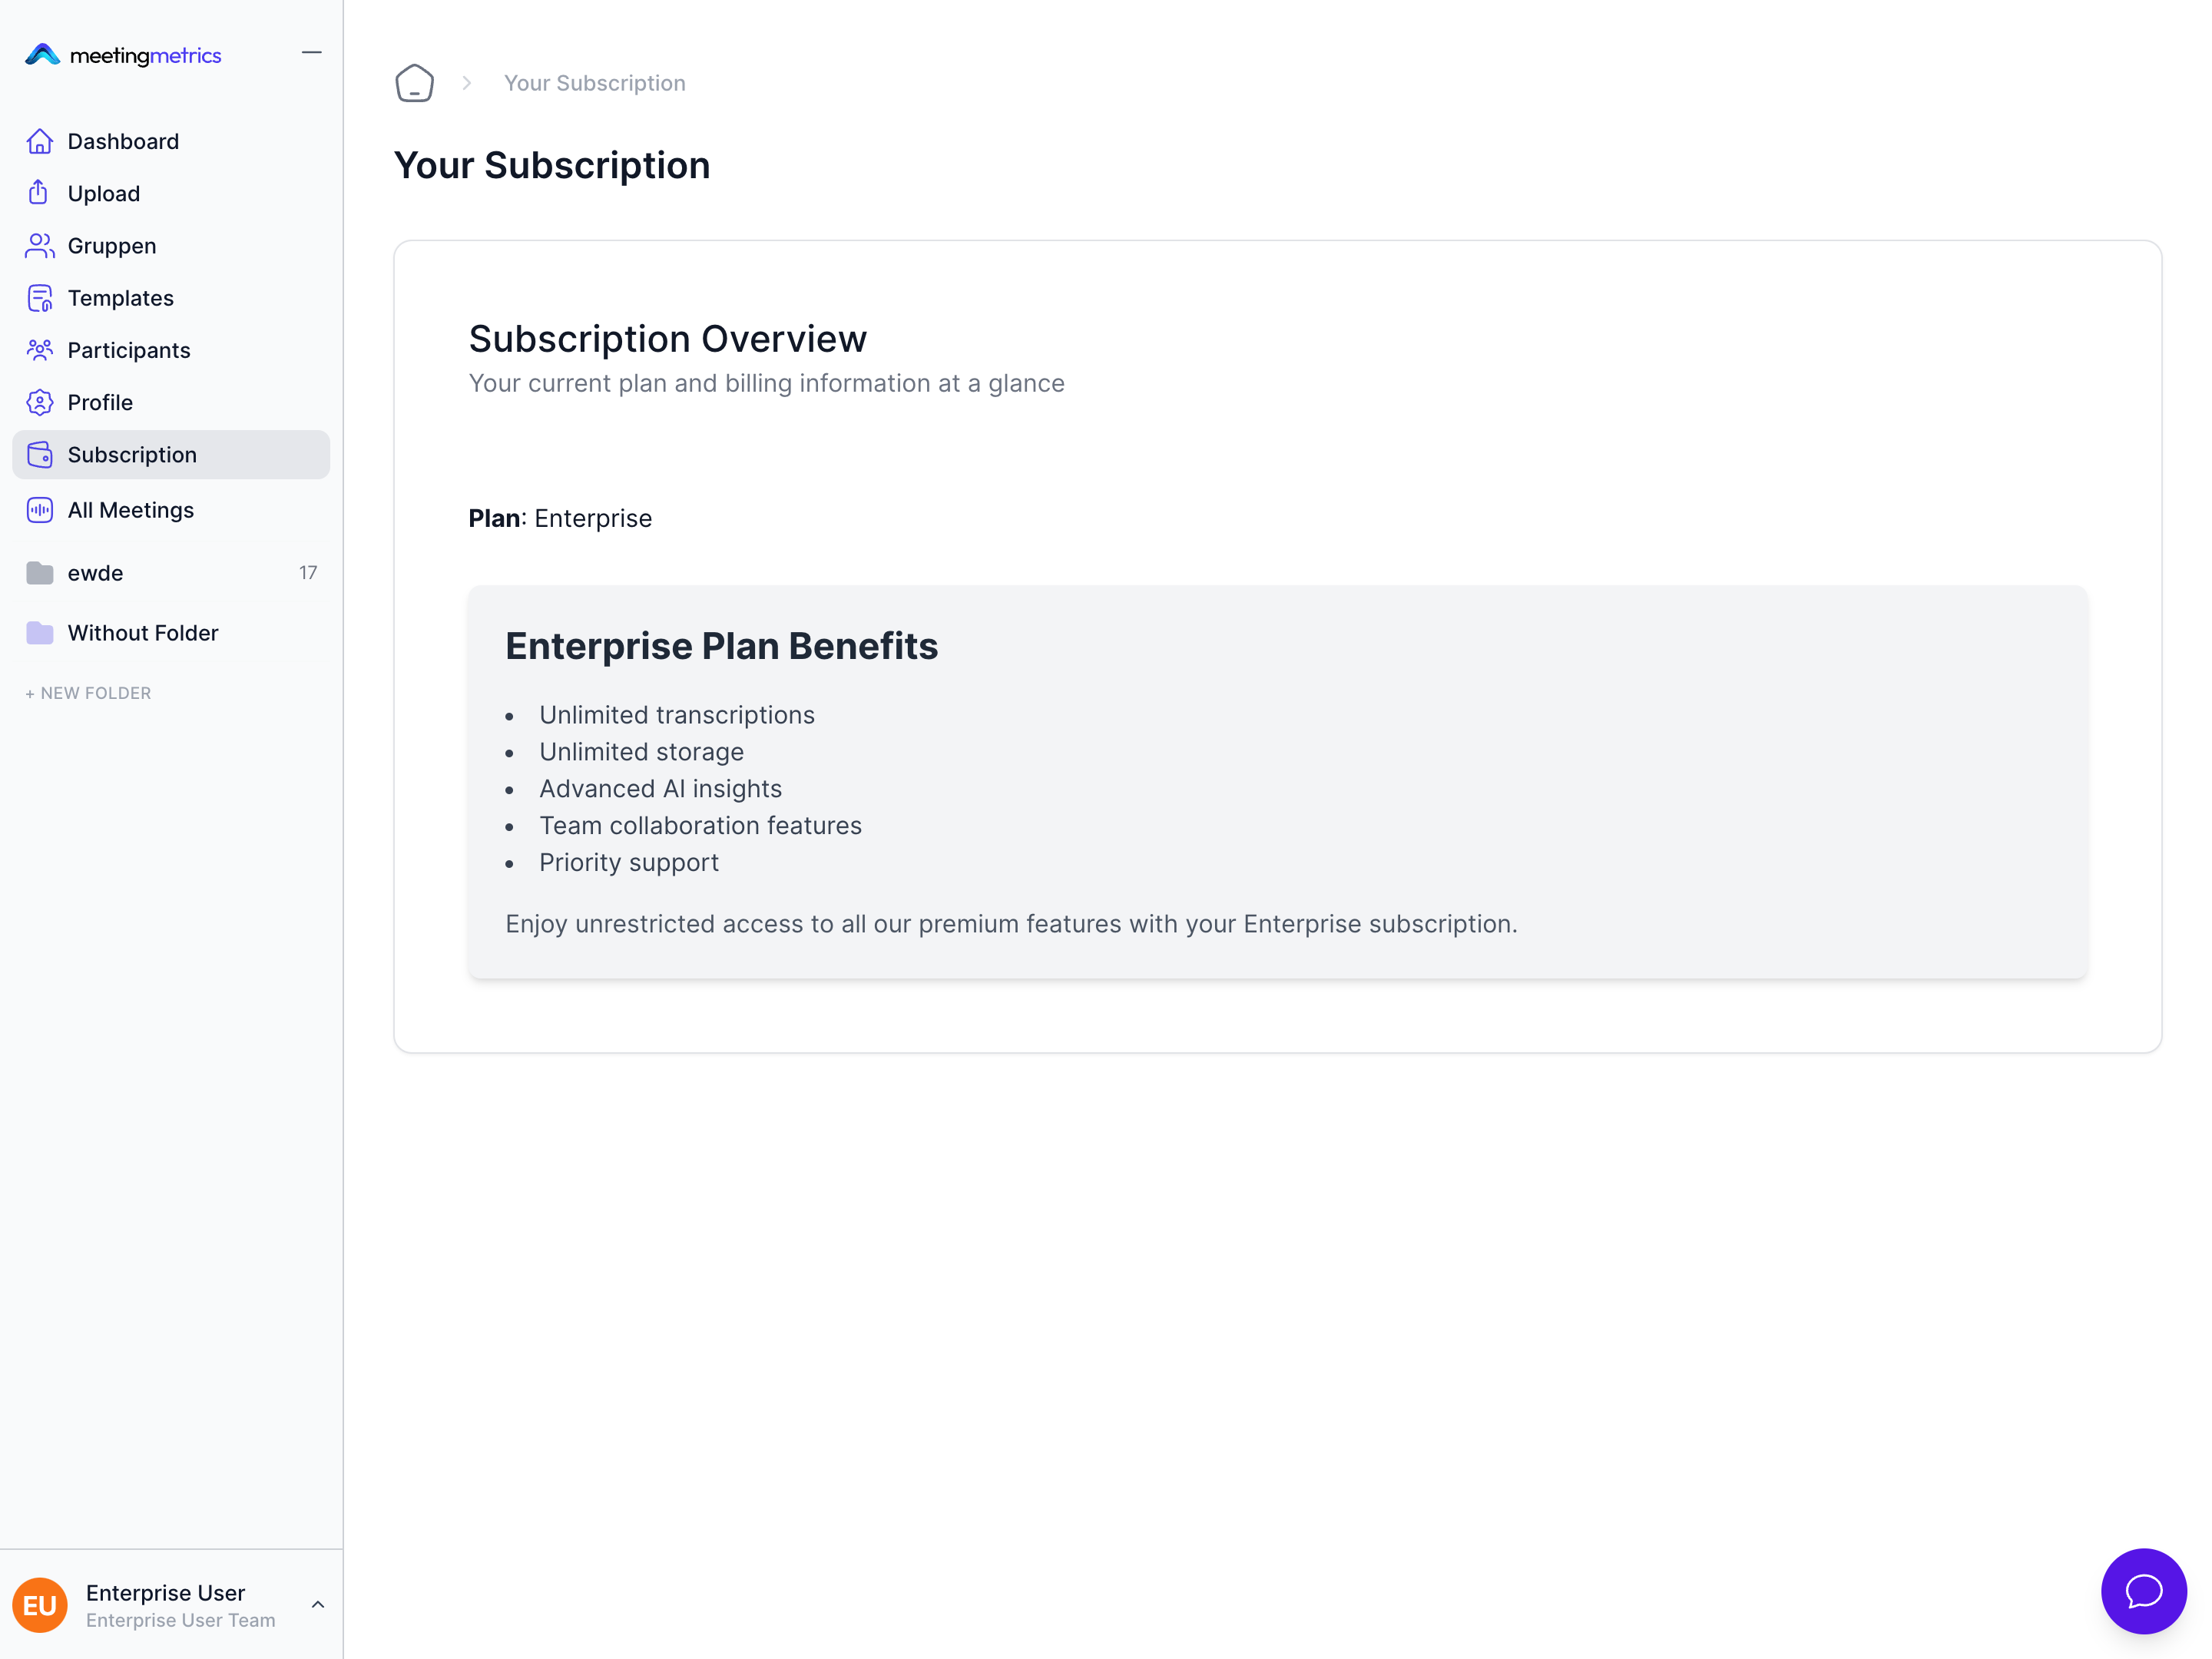Click the Dashboard house icon
The height and width of the screenshot is (1659, 2212).
point(40,142)
